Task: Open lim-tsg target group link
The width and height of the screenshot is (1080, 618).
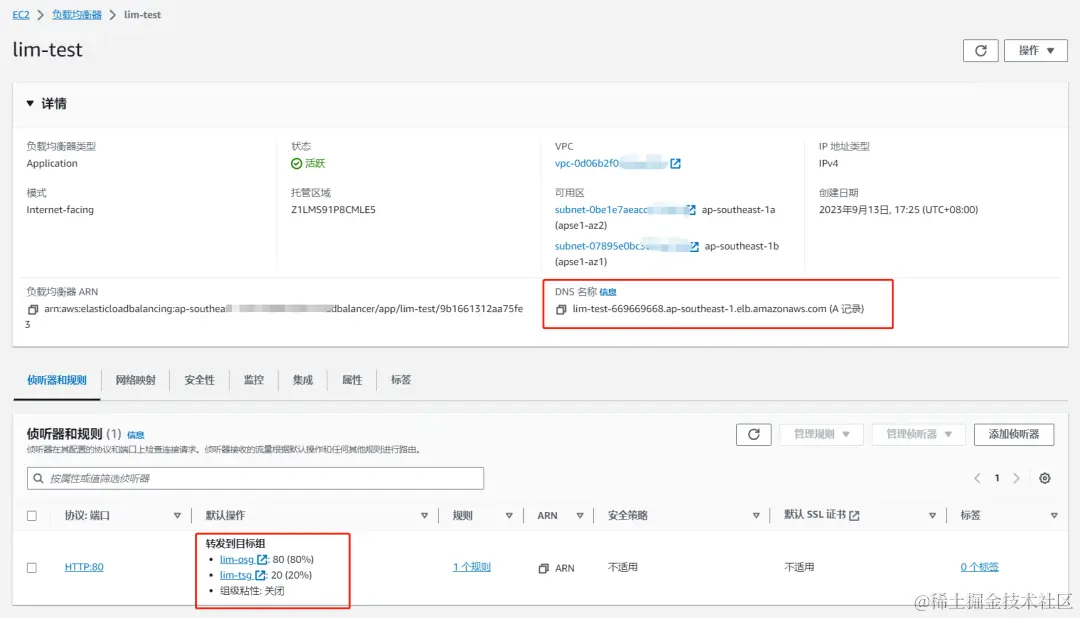Action: (236, 575)
